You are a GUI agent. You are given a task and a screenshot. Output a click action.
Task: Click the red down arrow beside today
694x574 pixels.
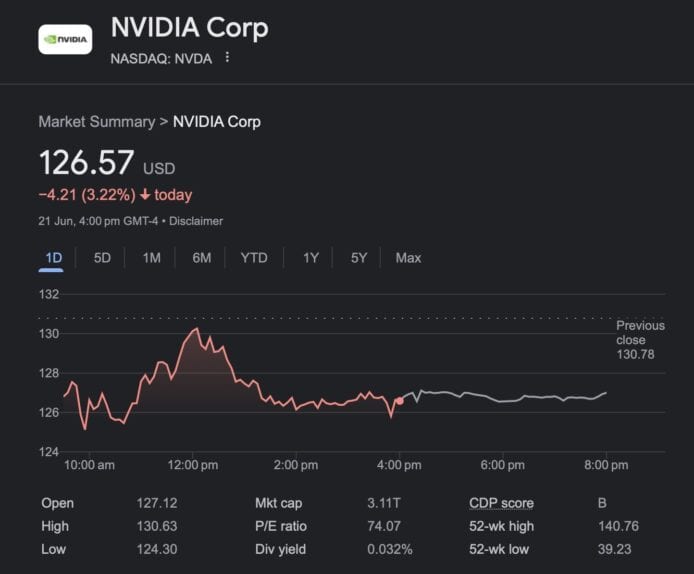(144, 195)
